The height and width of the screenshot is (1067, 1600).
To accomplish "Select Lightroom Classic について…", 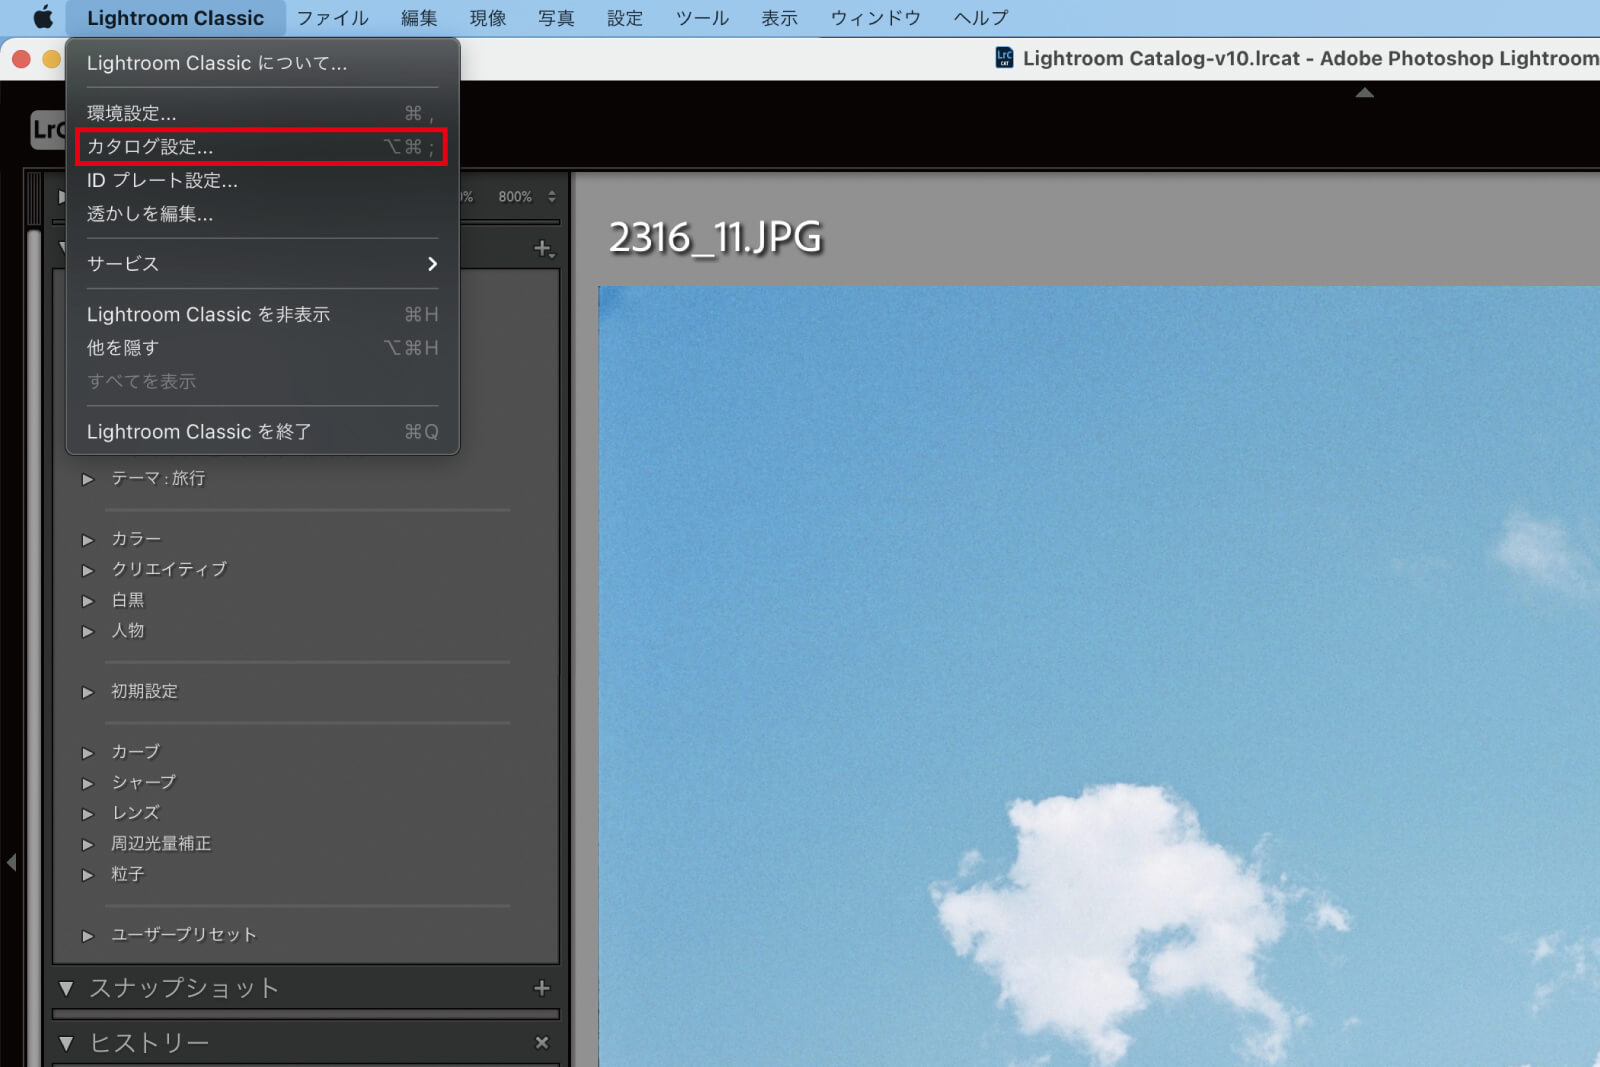I will pos(262,63).
